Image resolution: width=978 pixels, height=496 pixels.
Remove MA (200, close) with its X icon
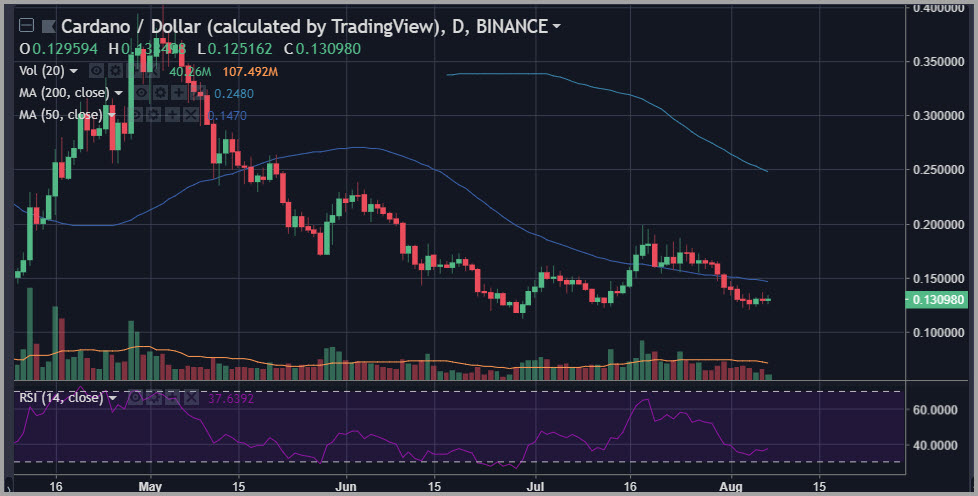pos(198,93)
